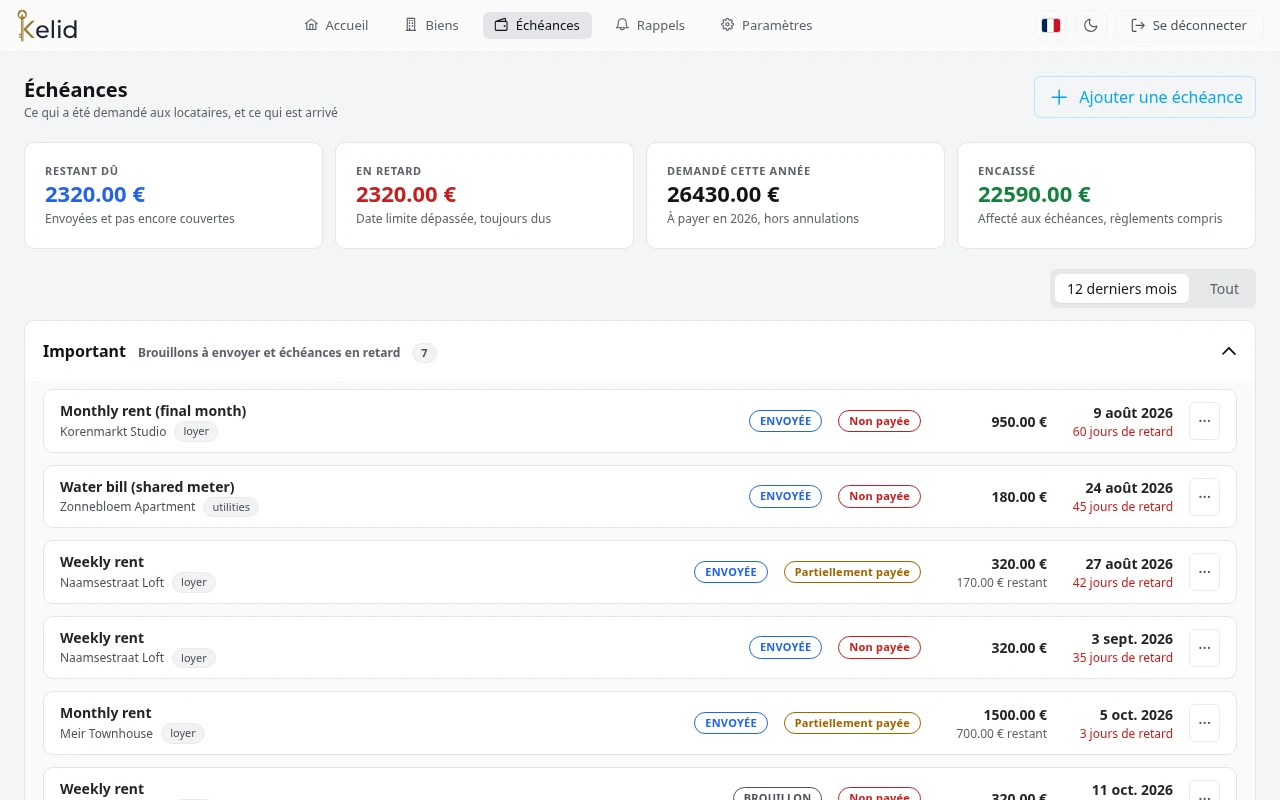Screen dimensions: 1280x800
Task: Toggle dark mode moon icon
Action: coord(1091,25)
